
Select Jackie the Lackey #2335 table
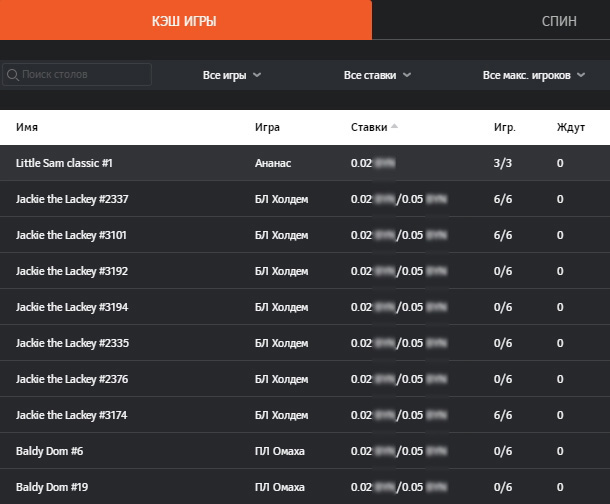coord(72,343)
